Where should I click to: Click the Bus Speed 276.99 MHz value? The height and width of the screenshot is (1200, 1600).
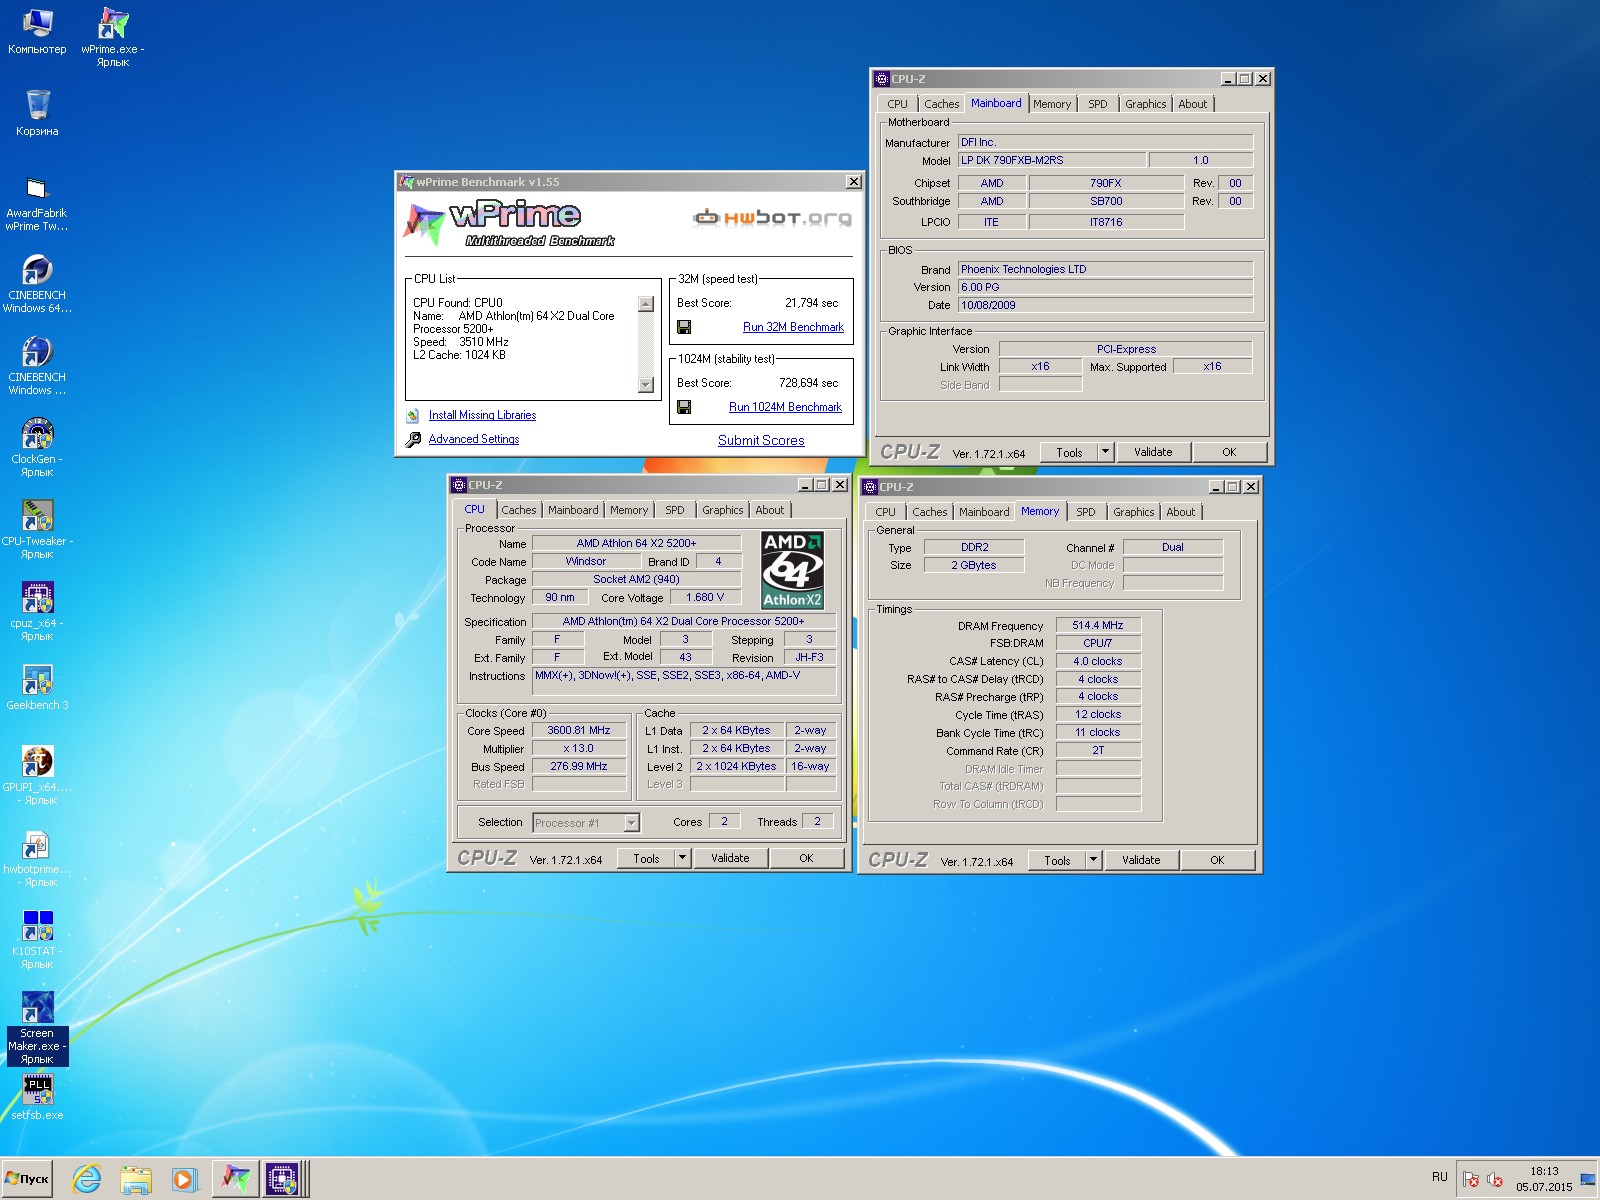pyautogui.click(x=579, y=767)
